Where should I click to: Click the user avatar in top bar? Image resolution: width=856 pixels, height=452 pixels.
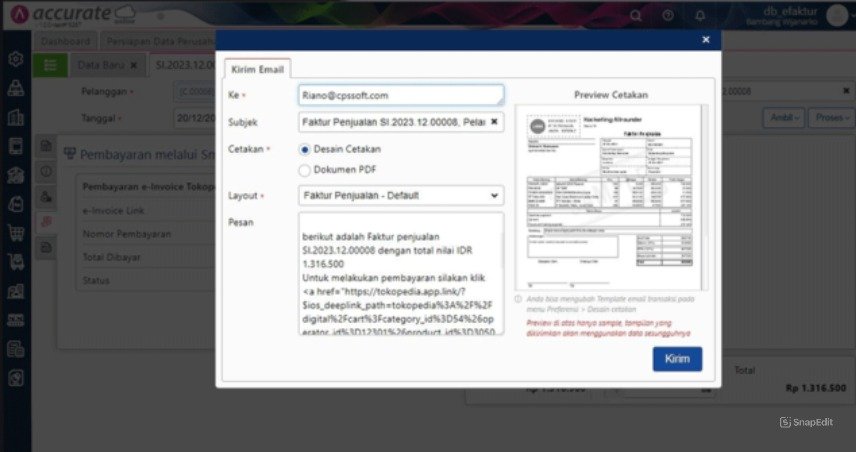pyautogui.click(x=837, y=15)
